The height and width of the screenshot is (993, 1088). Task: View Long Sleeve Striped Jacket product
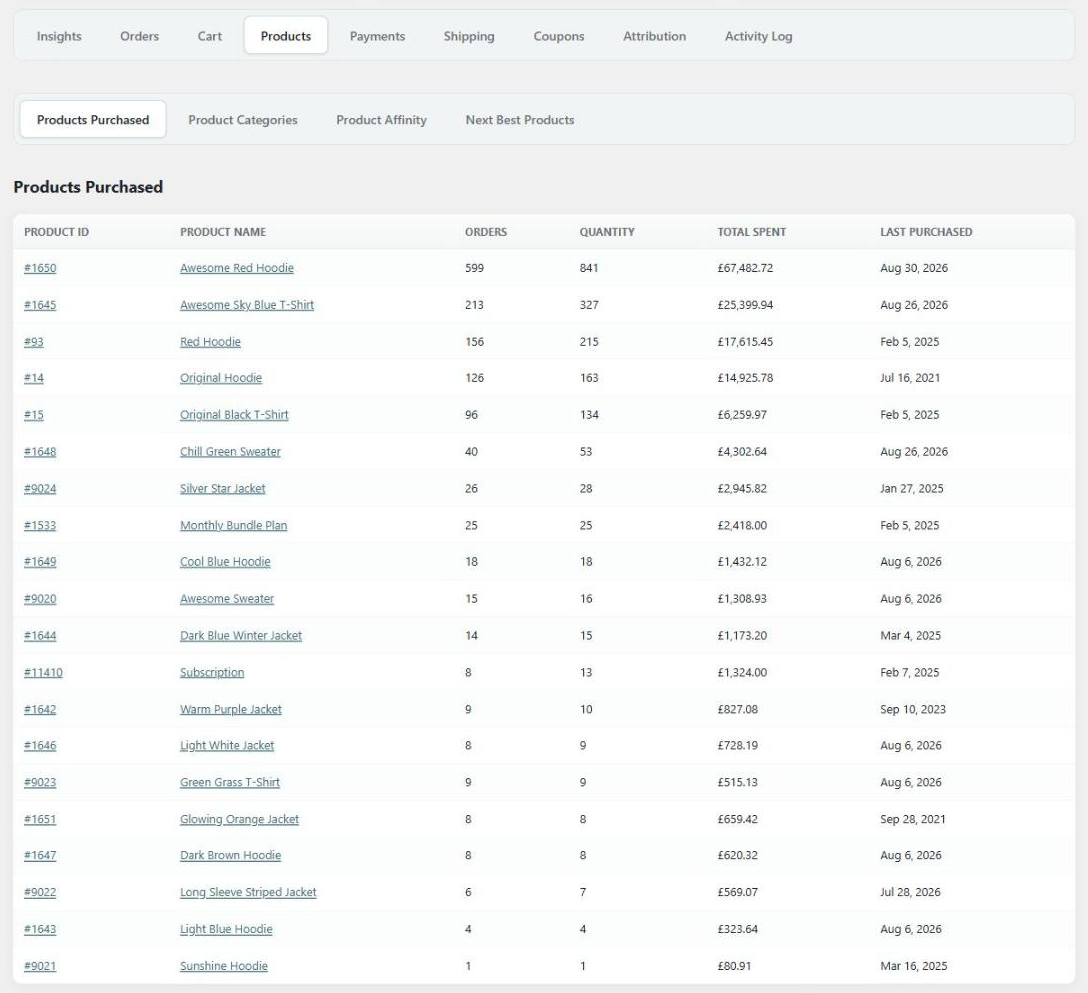point(248,892)
